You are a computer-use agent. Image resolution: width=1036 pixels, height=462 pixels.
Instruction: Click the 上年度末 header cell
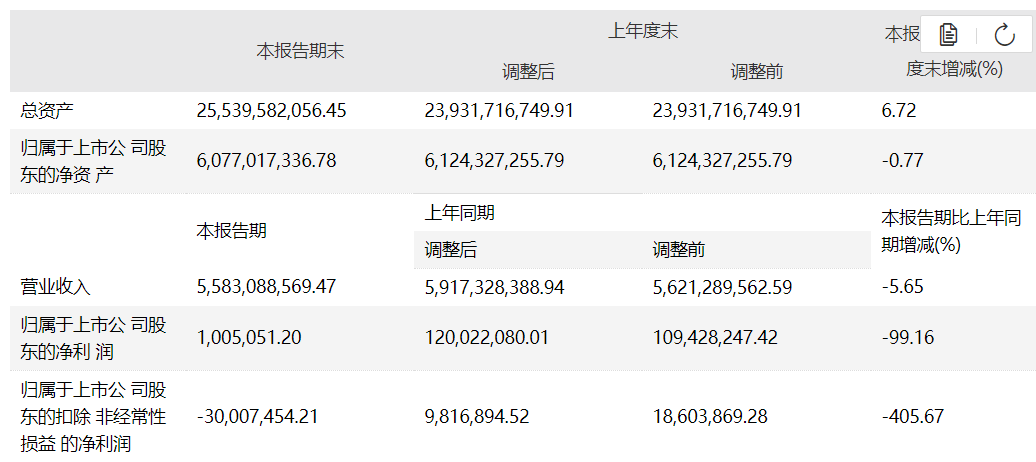point(643,31)
